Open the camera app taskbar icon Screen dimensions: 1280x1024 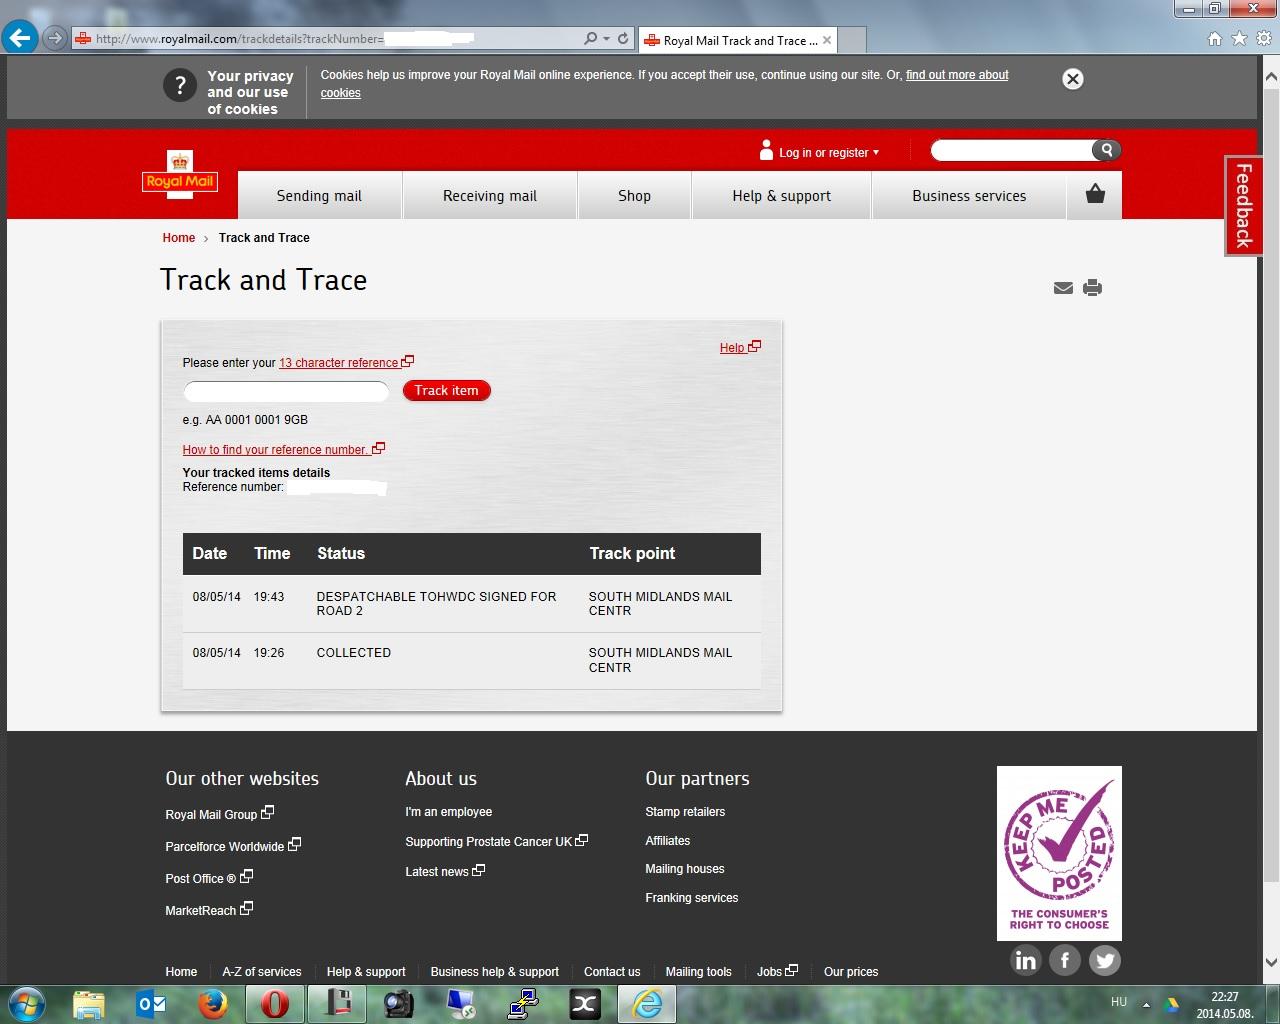pyautogui.click(x=398, y=1004)
